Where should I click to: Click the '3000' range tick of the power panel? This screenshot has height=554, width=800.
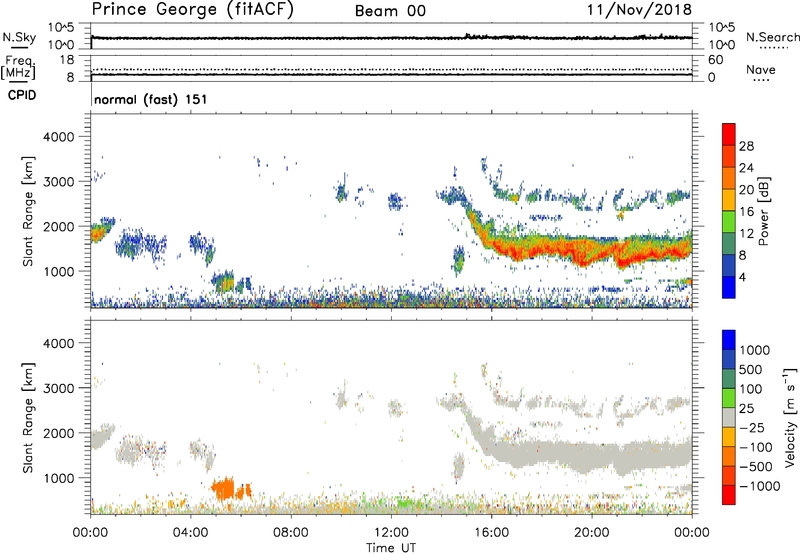[58, 182]
